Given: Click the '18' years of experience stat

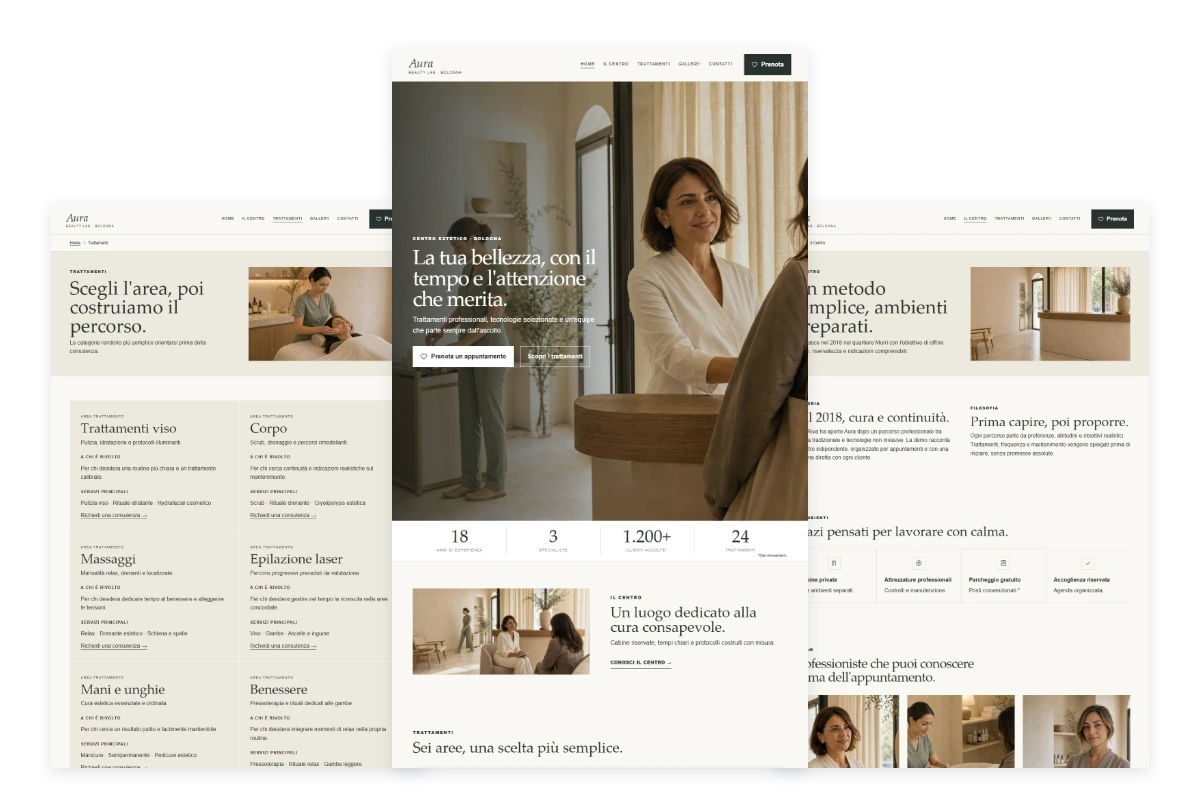Looking at the screenshot, I should (x=460, y=537).
